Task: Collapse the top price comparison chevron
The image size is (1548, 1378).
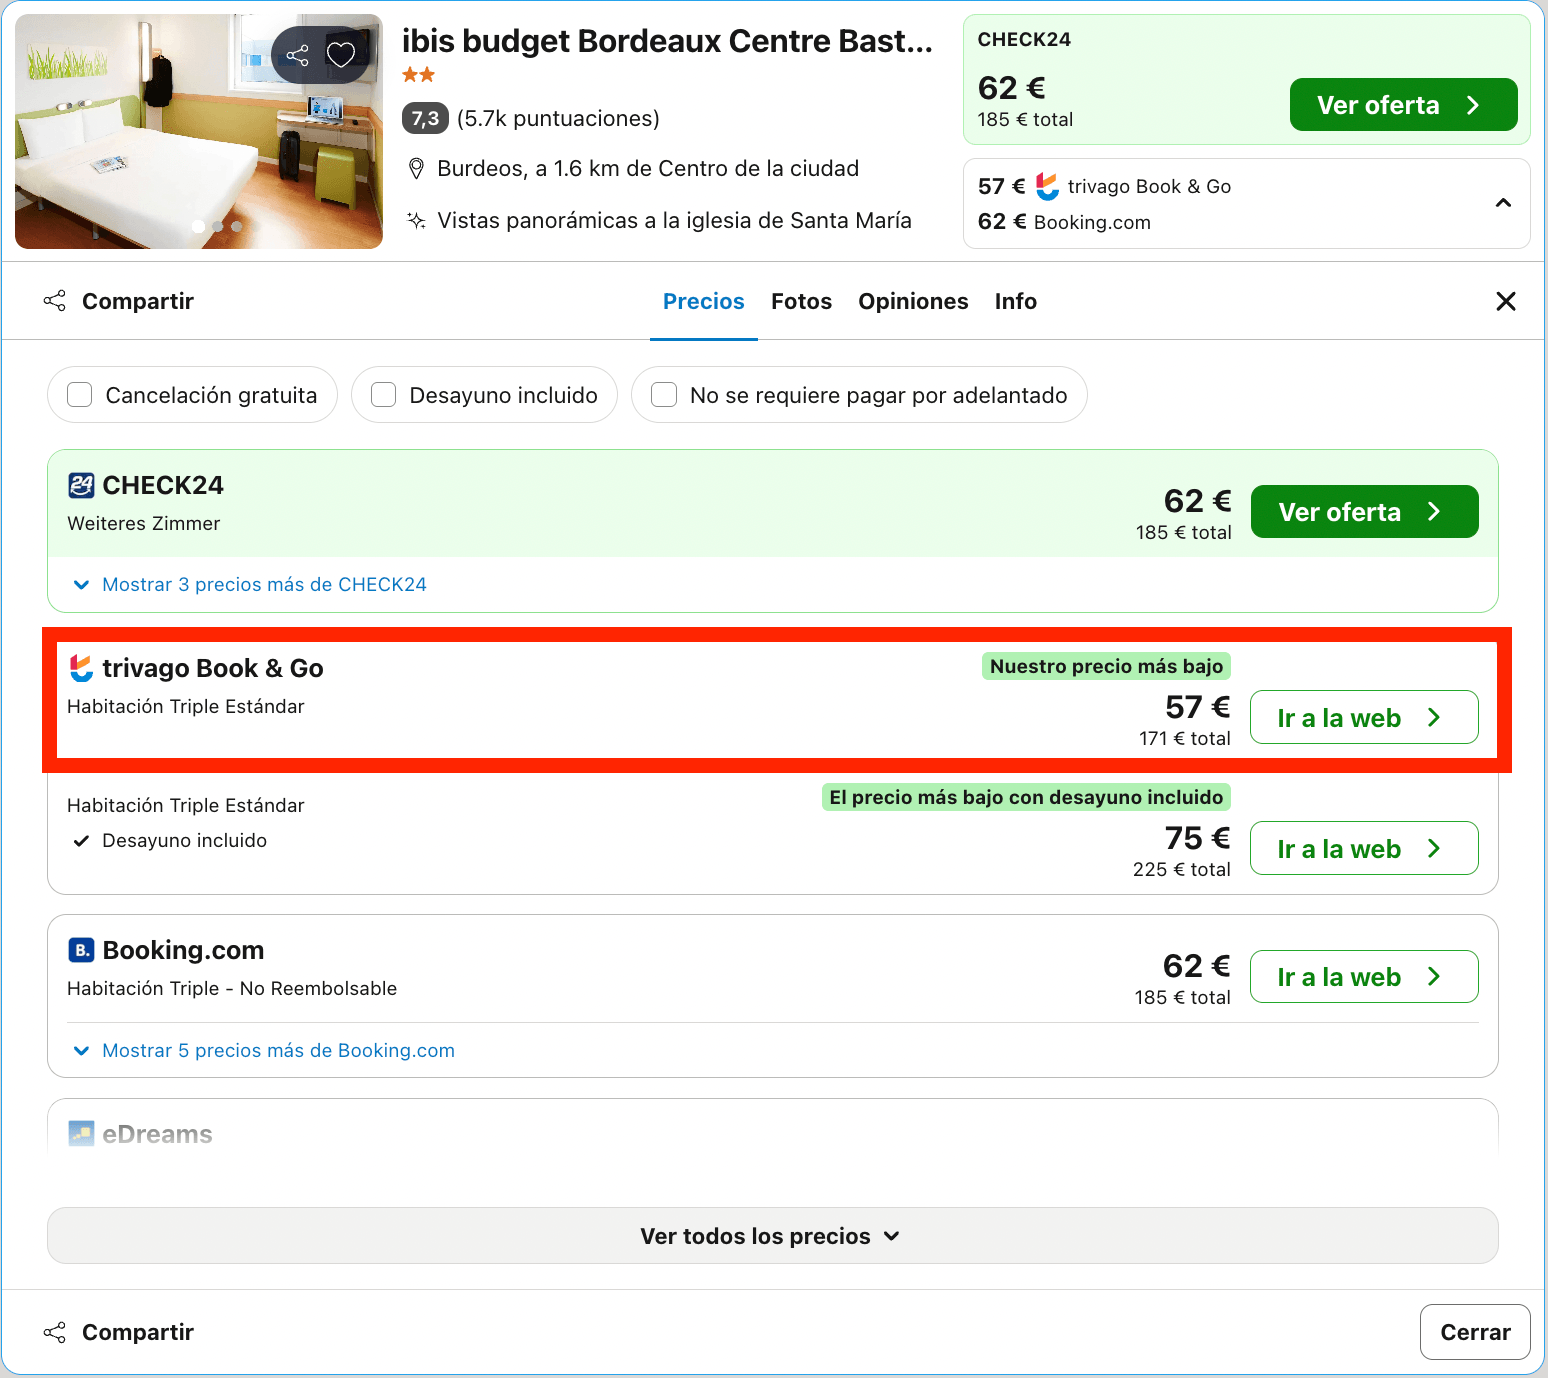Action: tap(1503, 203)
